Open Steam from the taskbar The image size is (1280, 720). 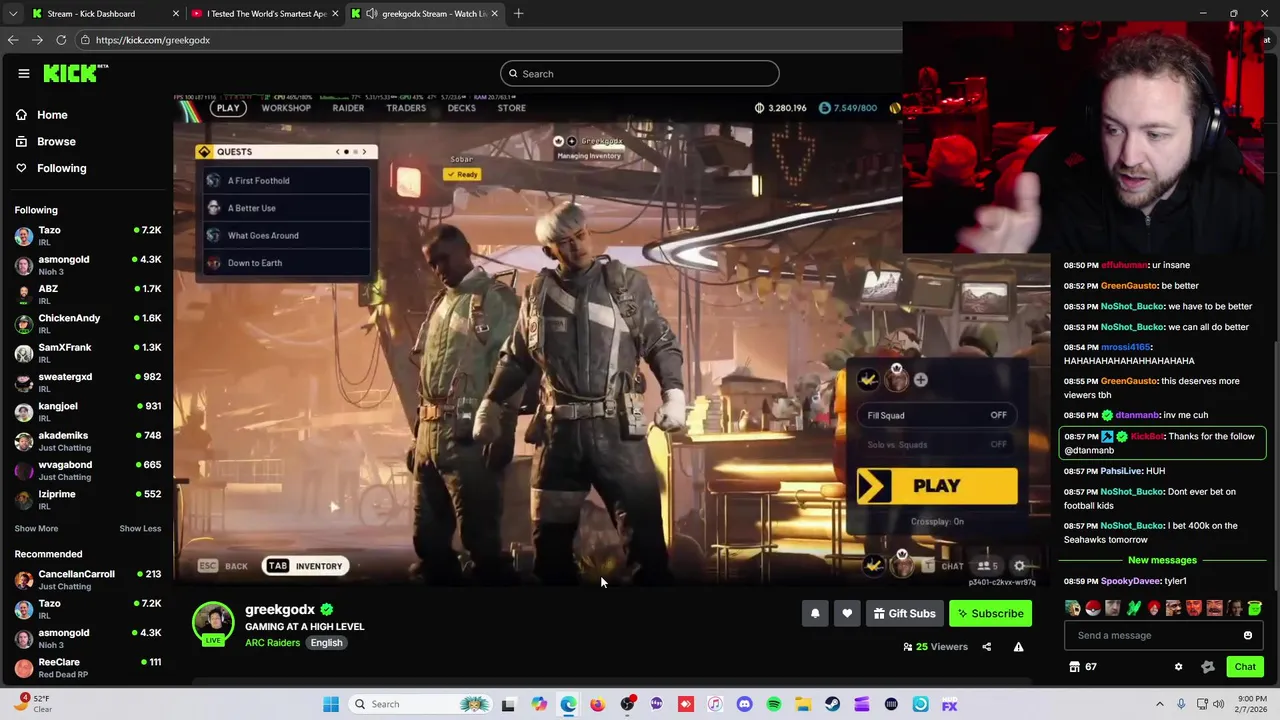click(832, 704)
